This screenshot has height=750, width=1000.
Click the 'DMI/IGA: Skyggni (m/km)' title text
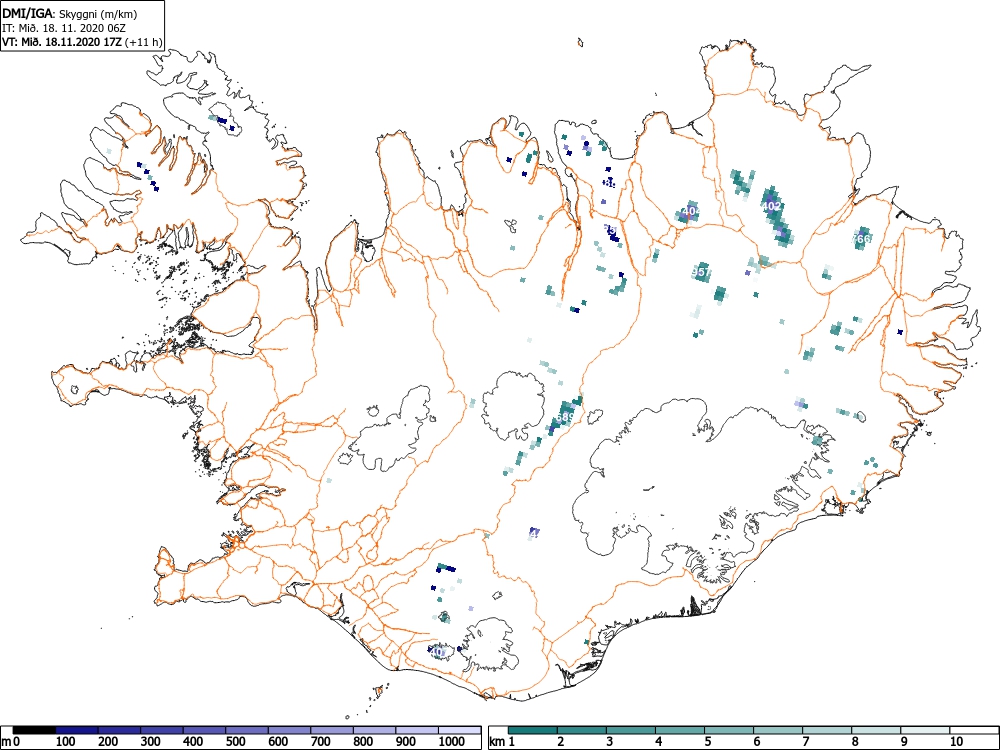(x=70, y=14)
